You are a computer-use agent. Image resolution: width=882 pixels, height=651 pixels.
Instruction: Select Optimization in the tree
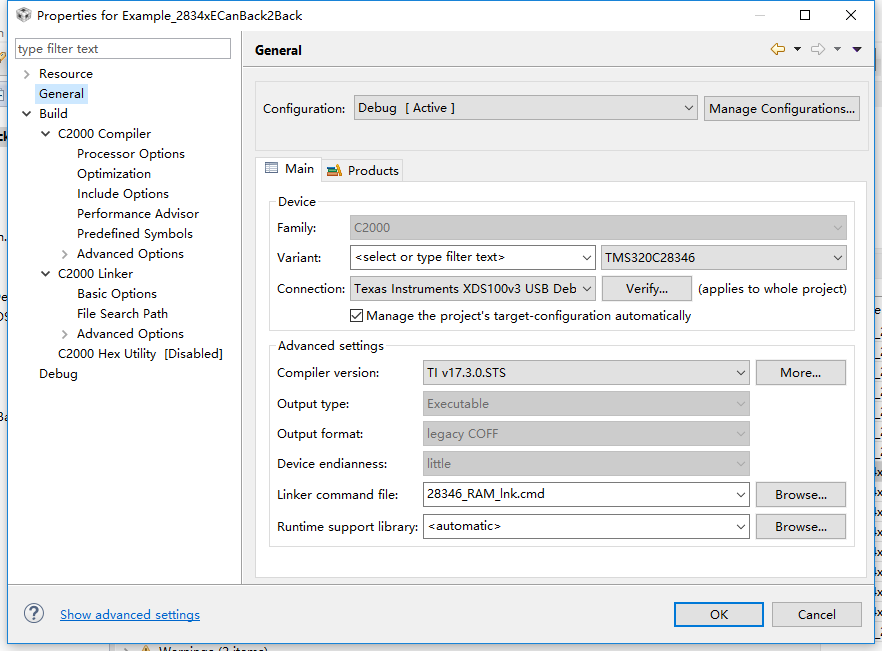(114, 174)
